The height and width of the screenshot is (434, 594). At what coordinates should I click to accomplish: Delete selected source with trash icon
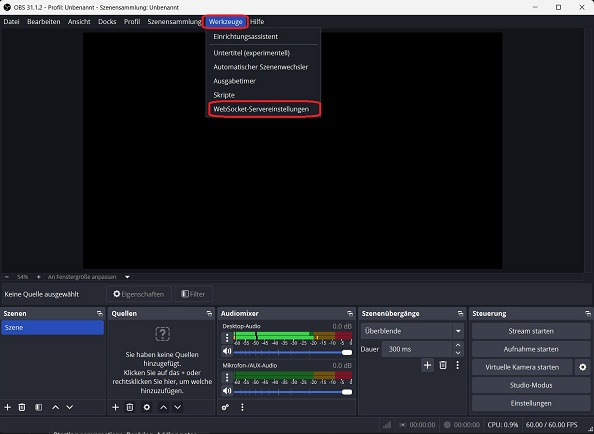[x=130, y=407]
